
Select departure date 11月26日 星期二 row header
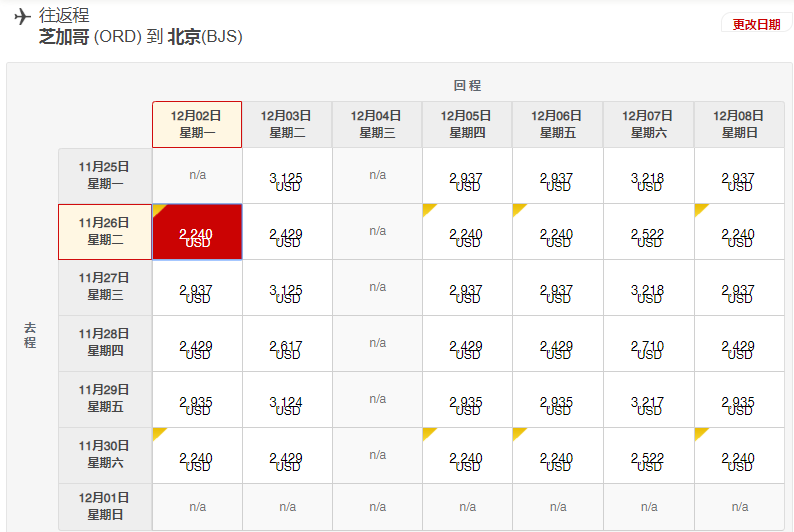(105, 232)
